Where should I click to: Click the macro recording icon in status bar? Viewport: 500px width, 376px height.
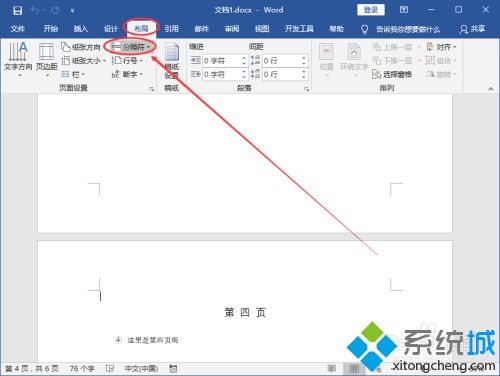[x=173, y=369]
